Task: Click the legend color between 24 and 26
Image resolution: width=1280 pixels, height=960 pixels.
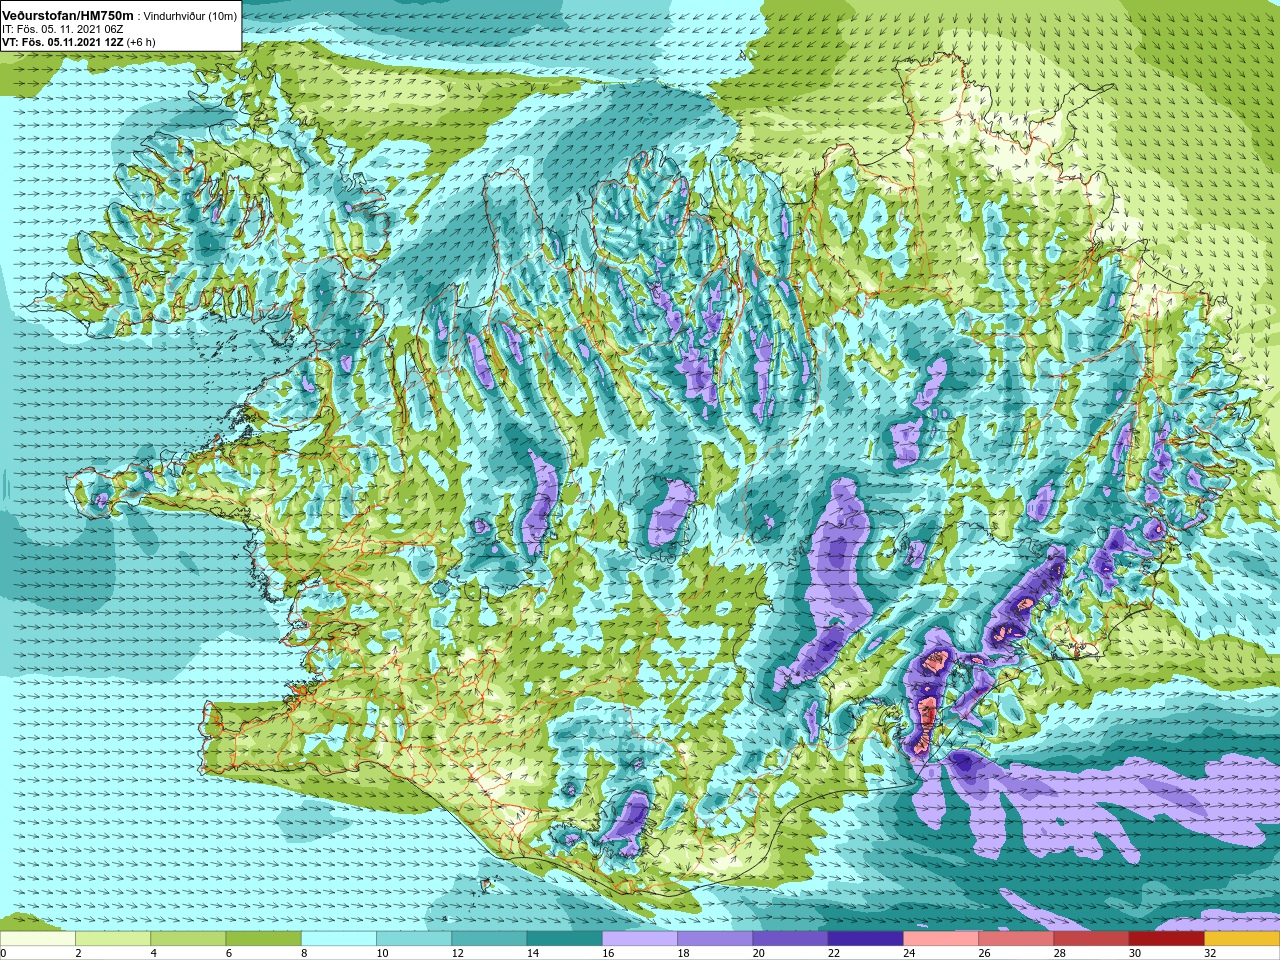Action: (x=941, y=938)
